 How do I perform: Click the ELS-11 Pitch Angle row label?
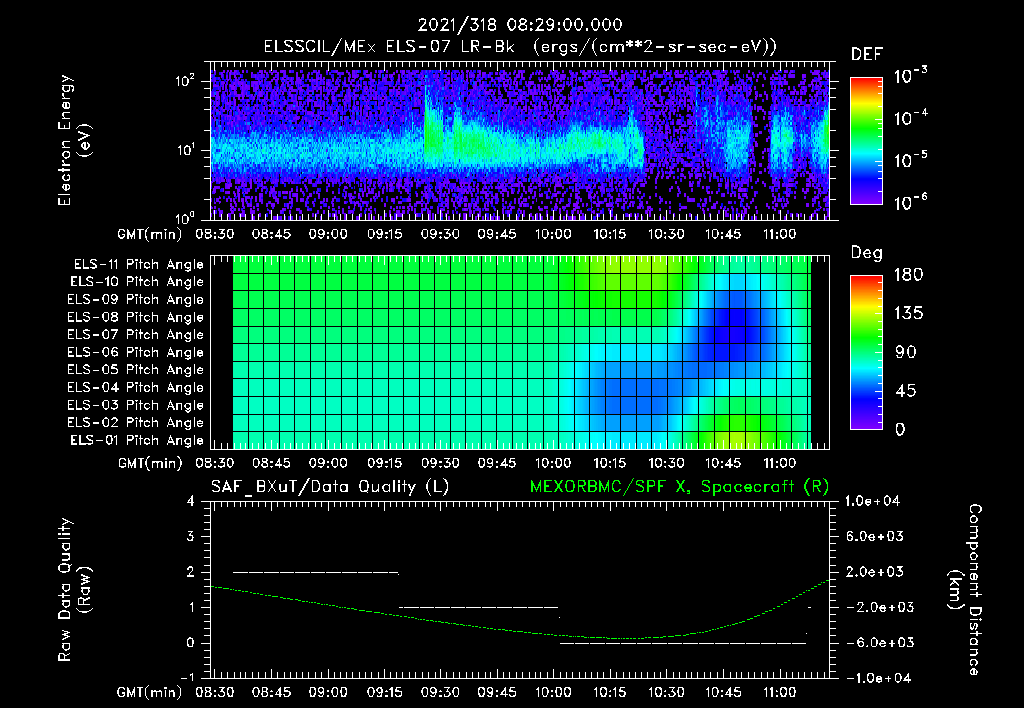click(138, 265)
